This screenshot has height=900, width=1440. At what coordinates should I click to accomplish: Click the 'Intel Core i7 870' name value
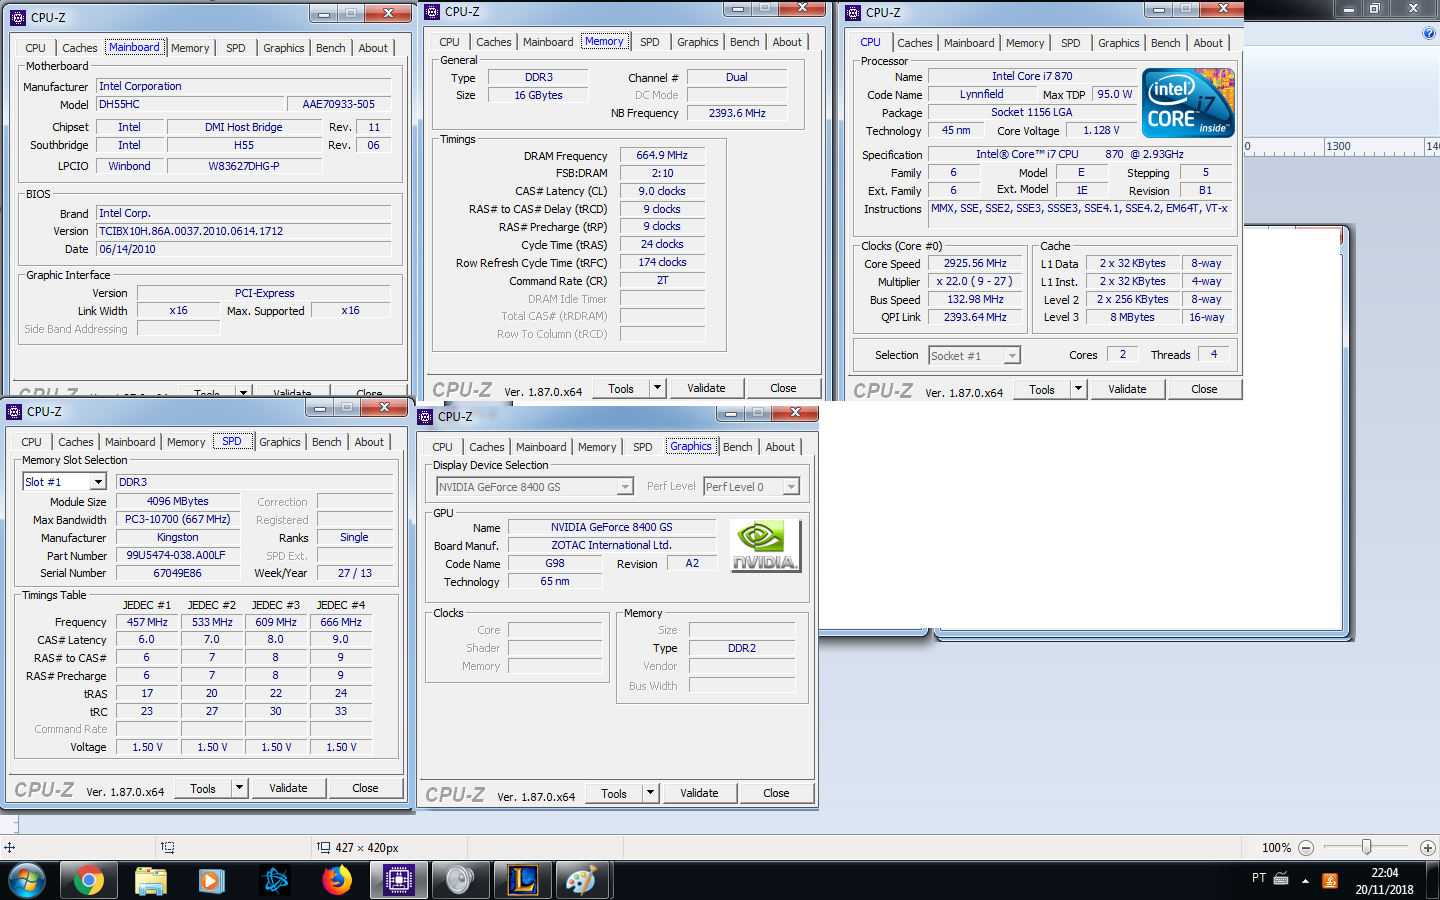click(x=1032, y=76)
